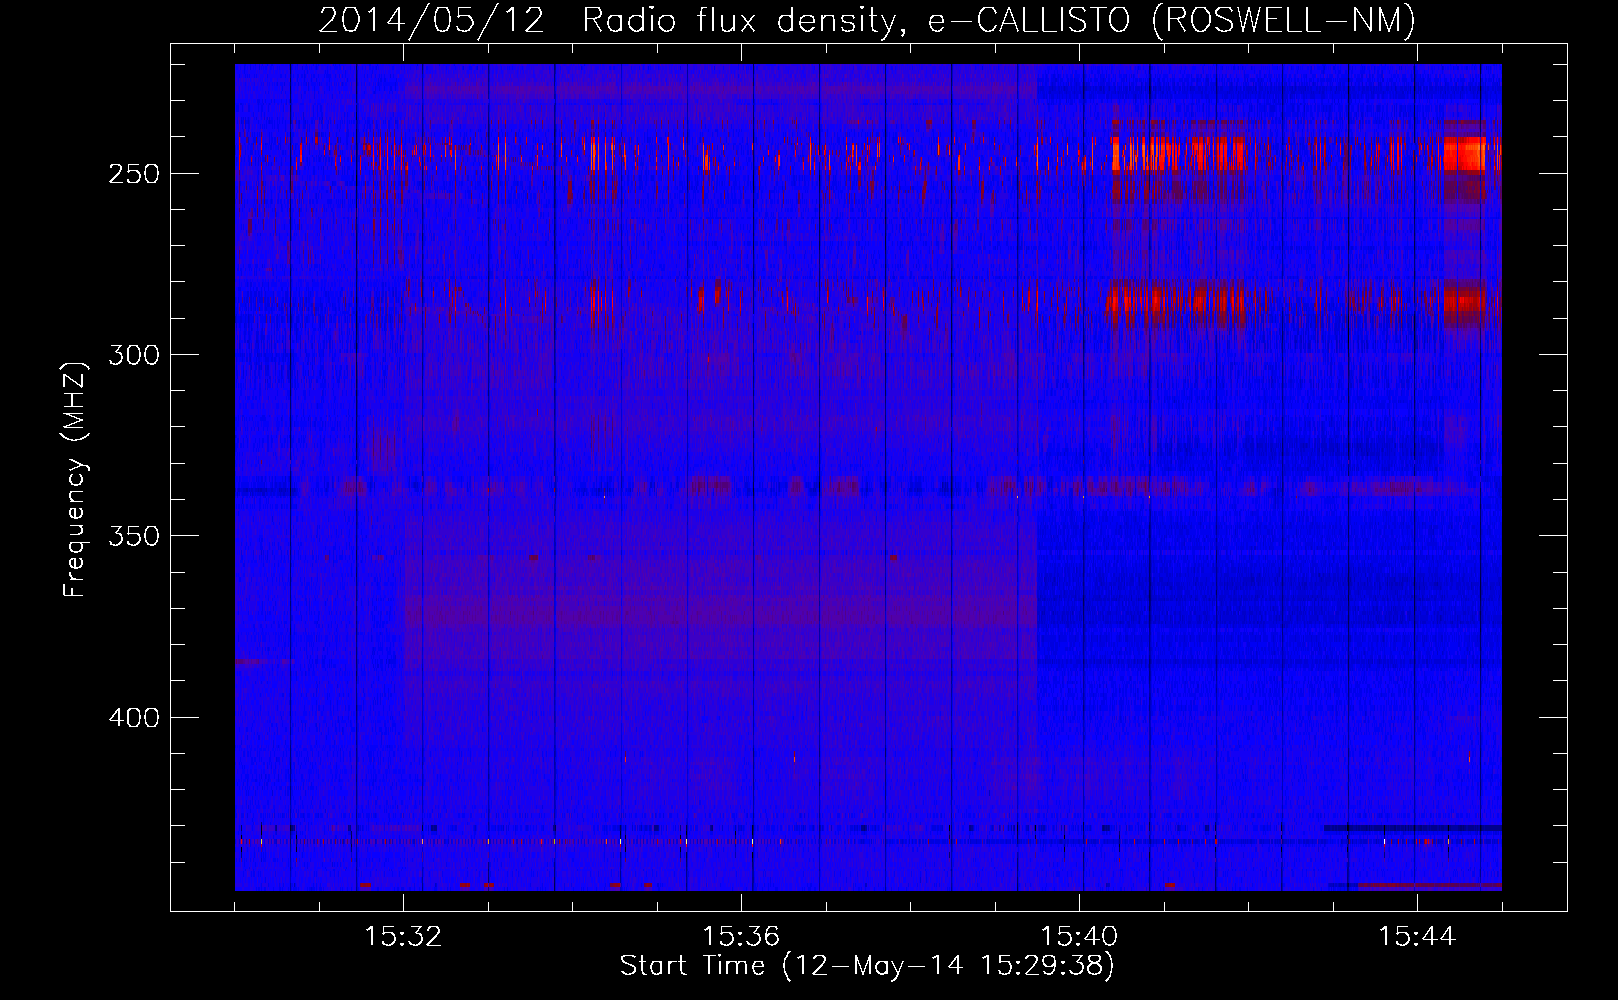Click the 15:40 time tick label
Image resolution: width=1618 pixels, height=1000 pixels.
click(1079, 937)
